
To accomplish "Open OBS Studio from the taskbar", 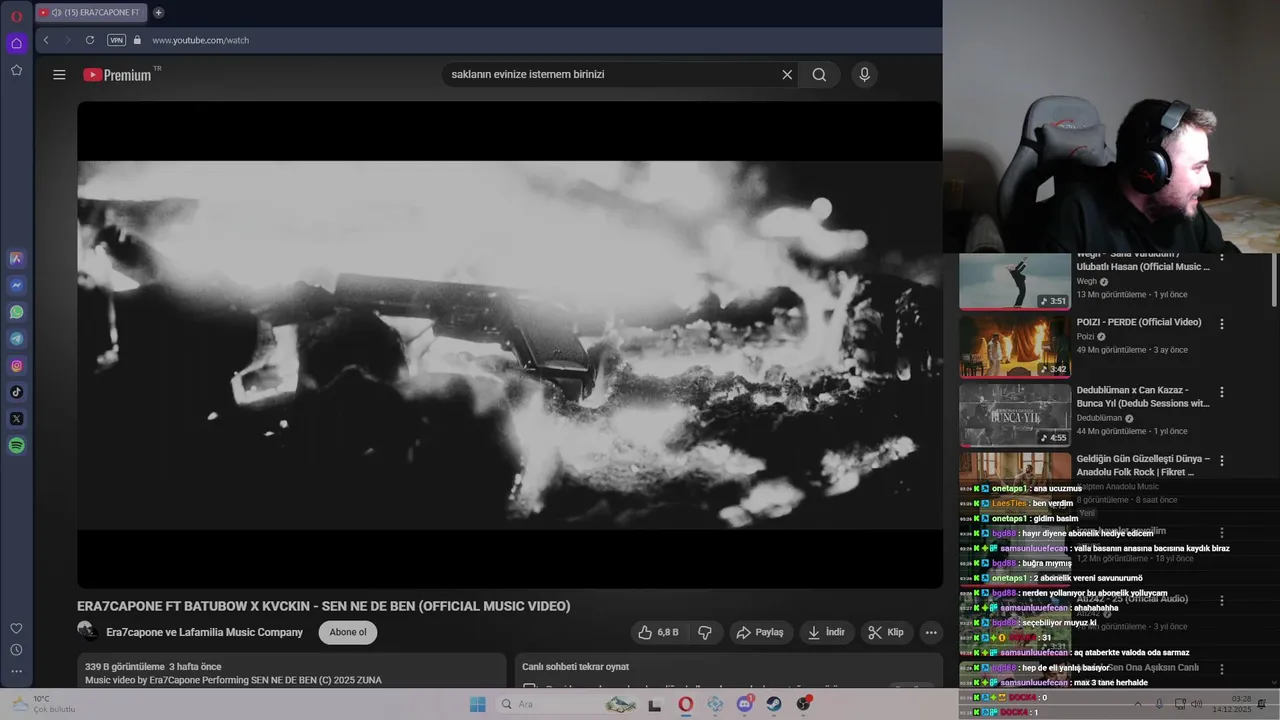I will coord(804,704).
